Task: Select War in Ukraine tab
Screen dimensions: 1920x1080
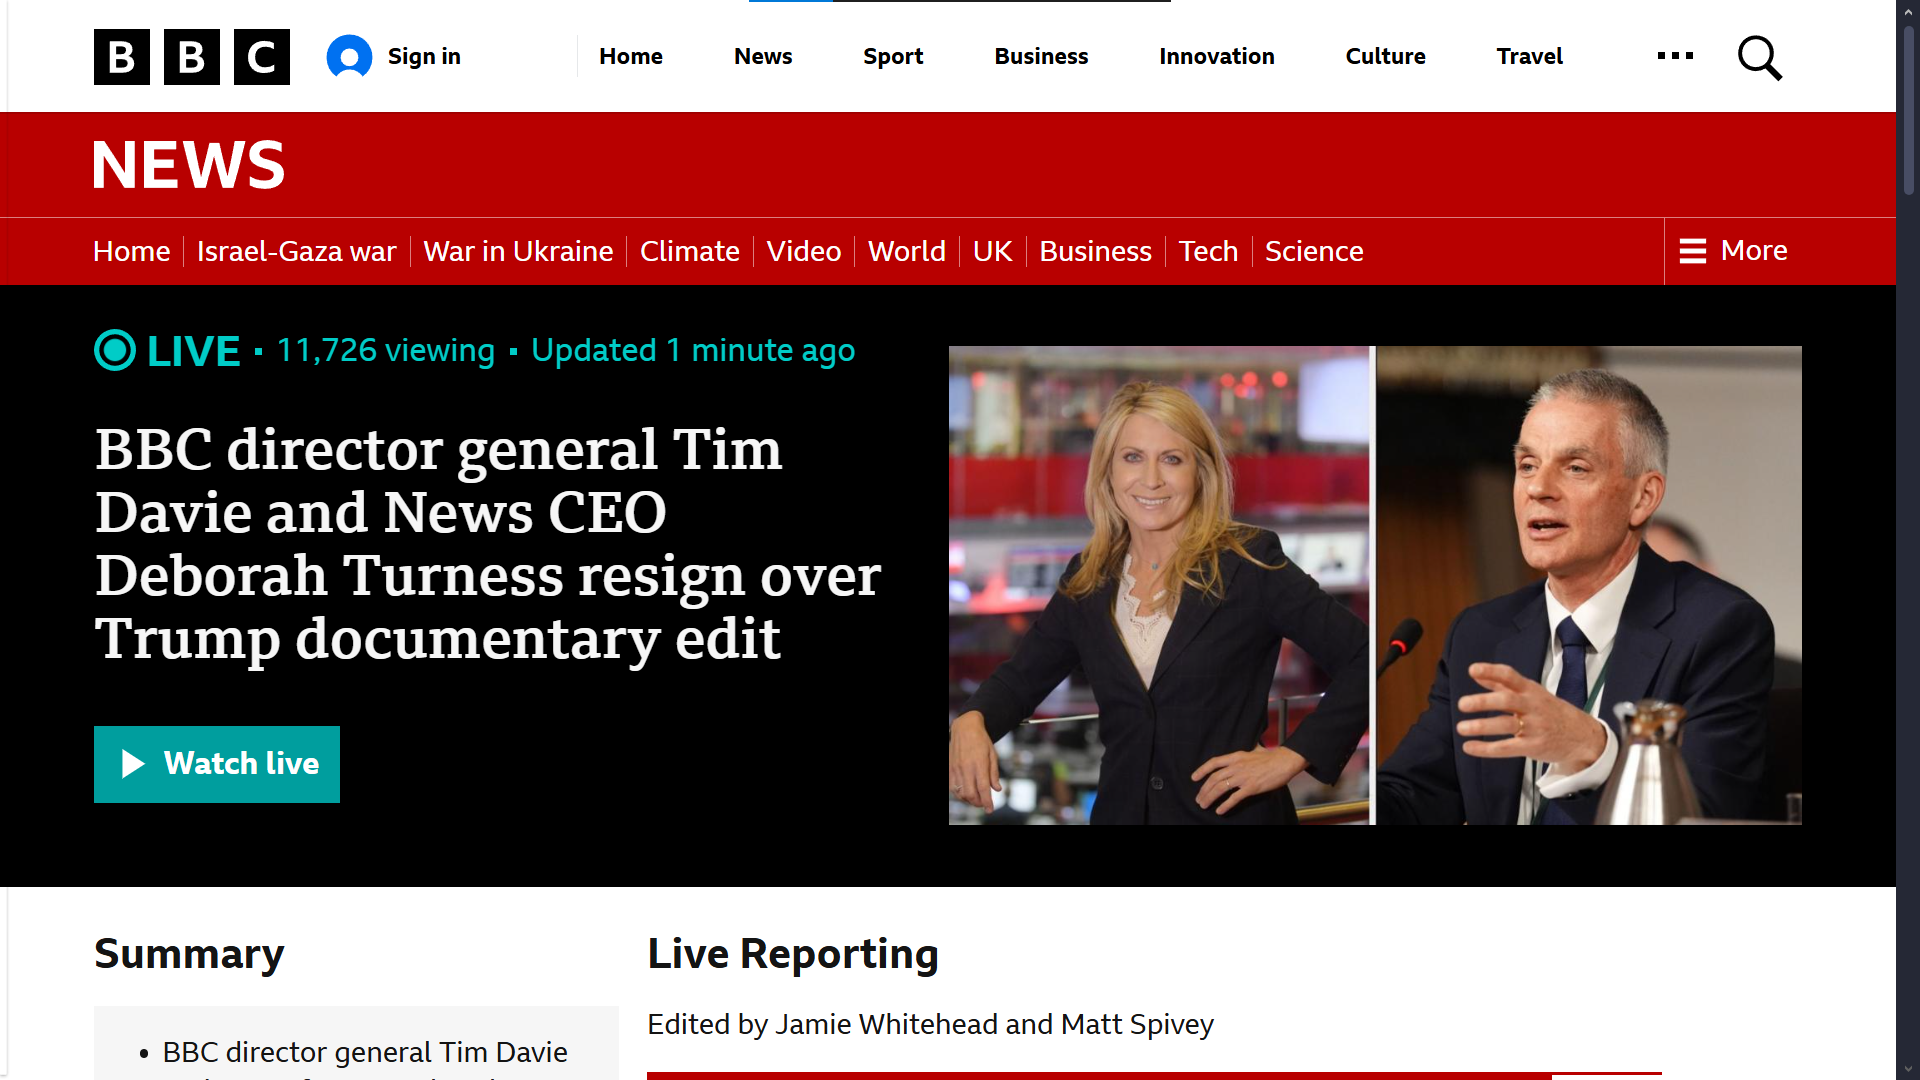Action: (518, 251)
